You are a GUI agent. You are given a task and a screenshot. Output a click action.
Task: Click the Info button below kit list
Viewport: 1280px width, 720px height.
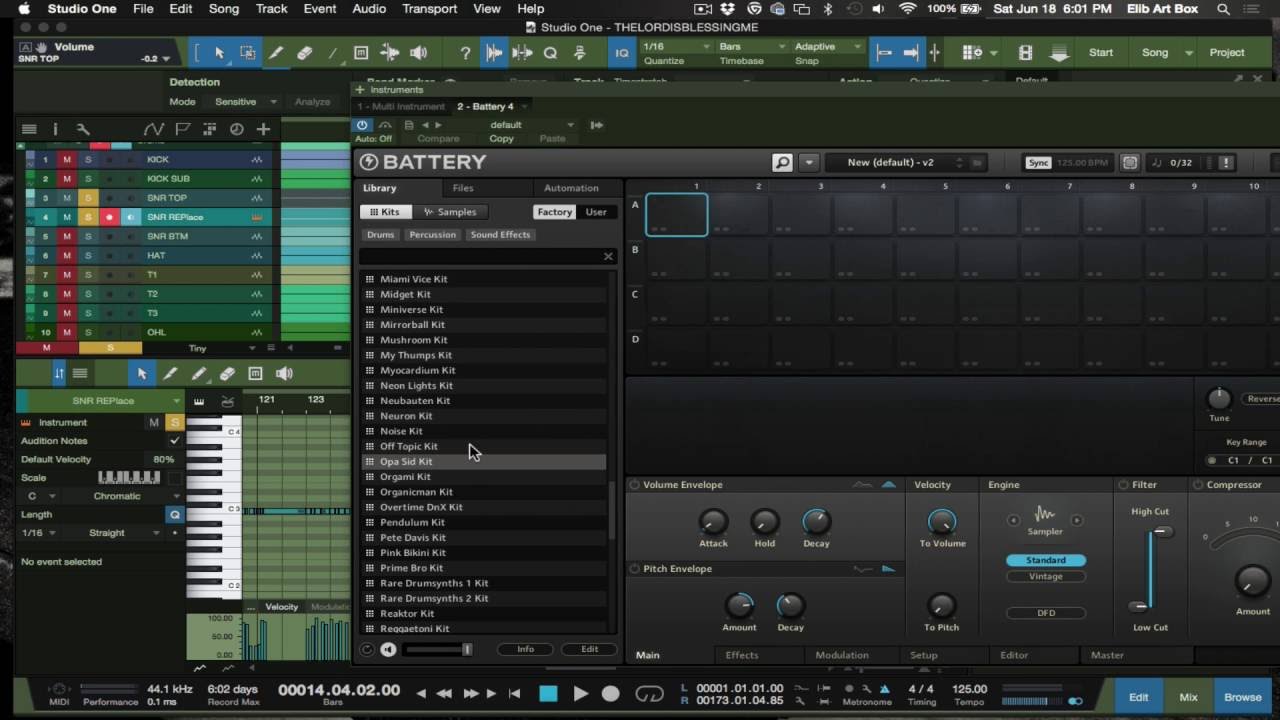[x=525, y=649]
